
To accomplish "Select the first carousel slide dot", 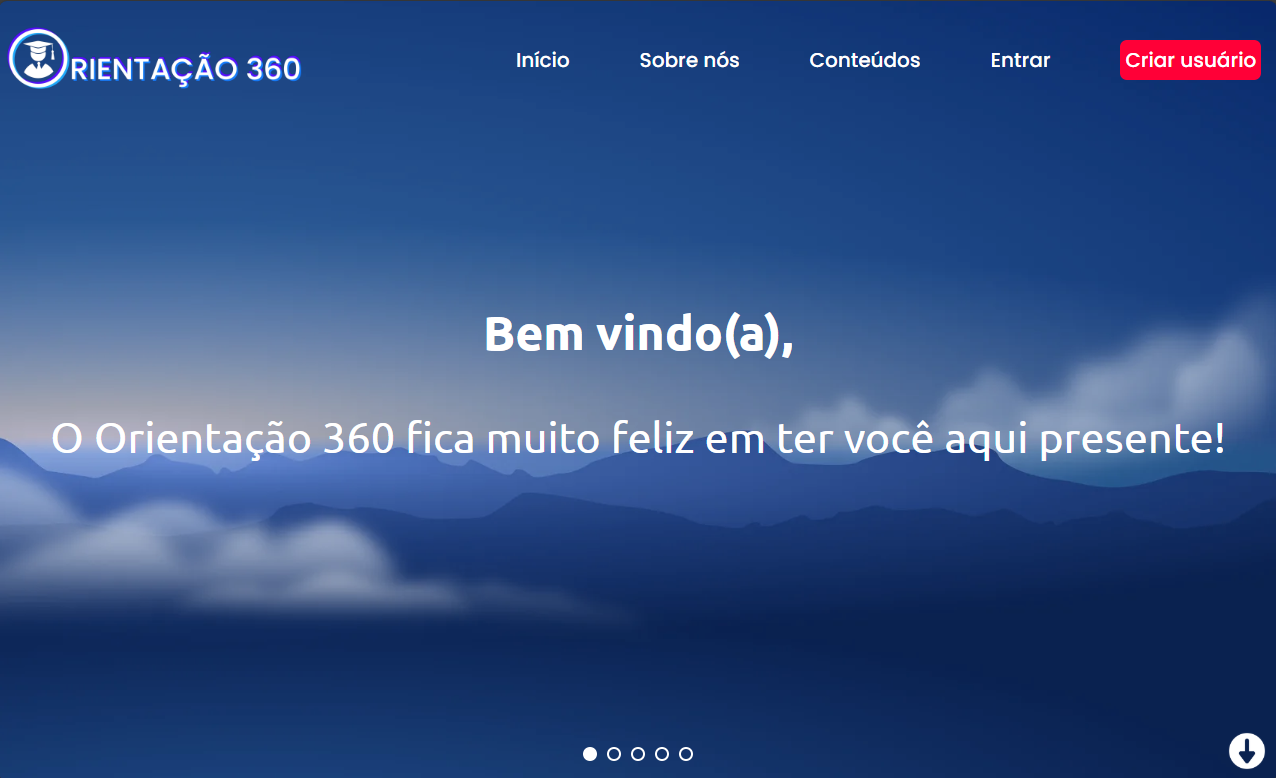I will pyautogui.click(x=590, y=754).
